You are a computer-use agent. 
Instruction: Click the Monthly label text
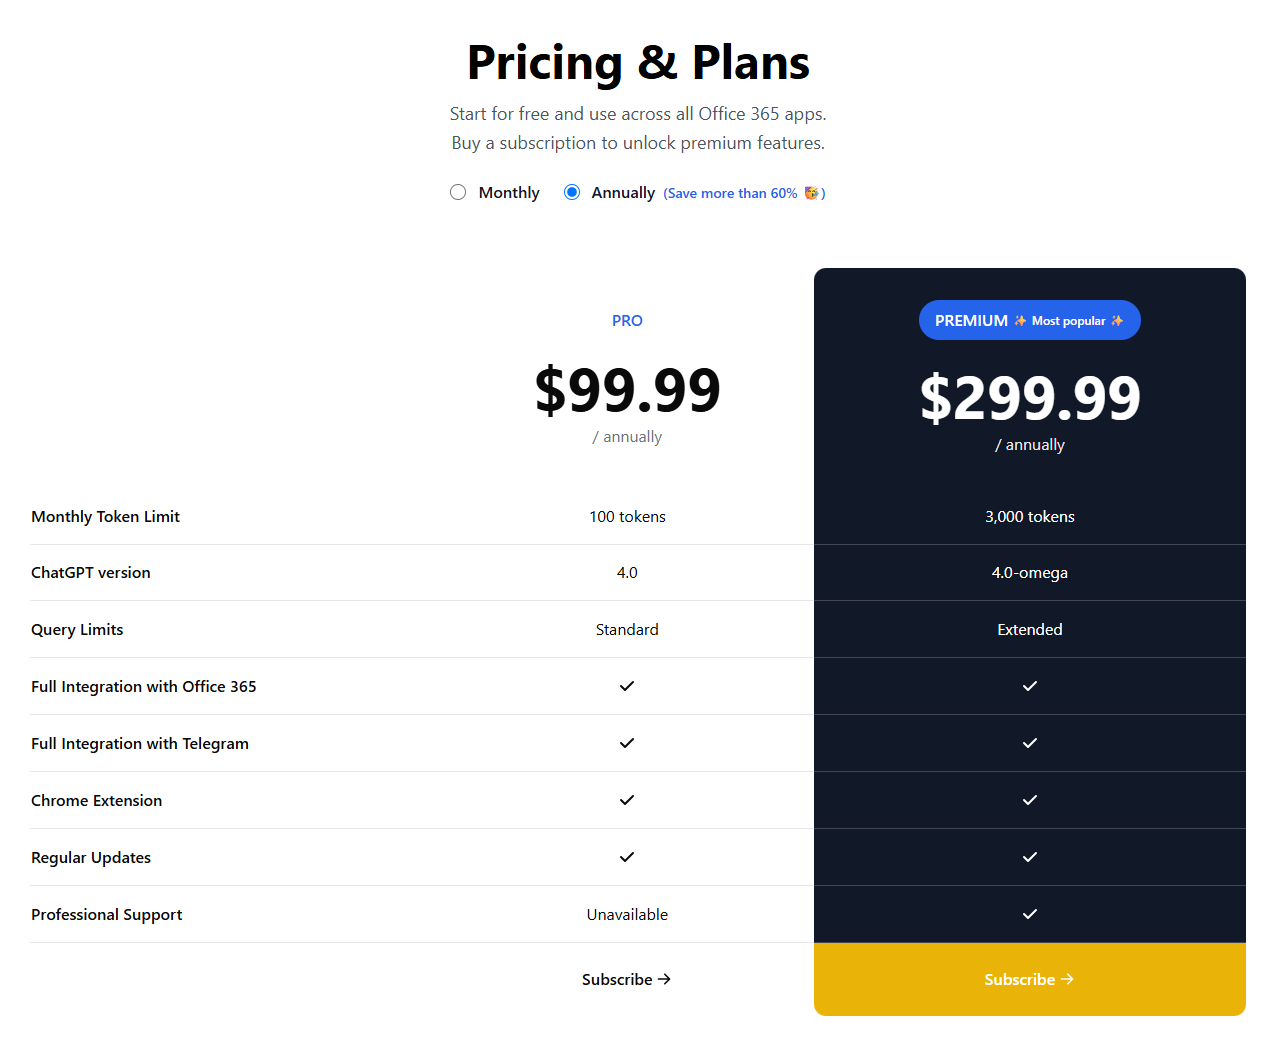(x=509, y=192)
